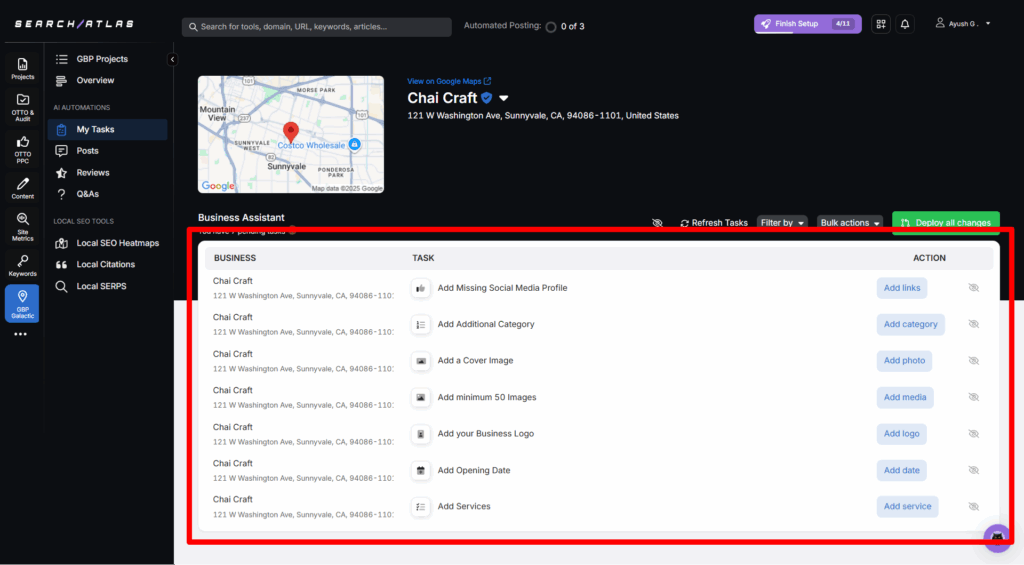Open Site Metrics in sidebar

(22, 227)
